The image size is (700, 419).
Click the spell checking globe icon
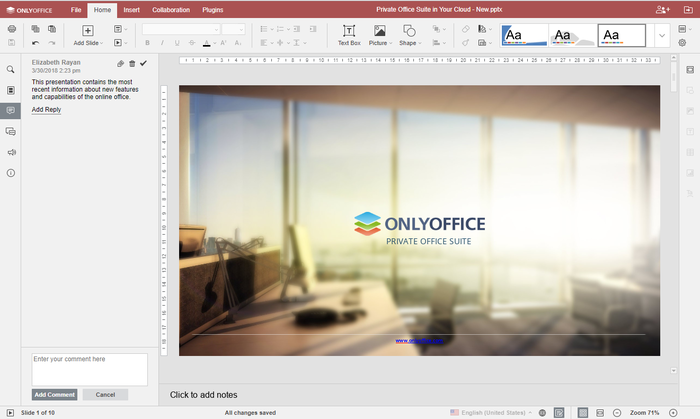click(542, 413)
